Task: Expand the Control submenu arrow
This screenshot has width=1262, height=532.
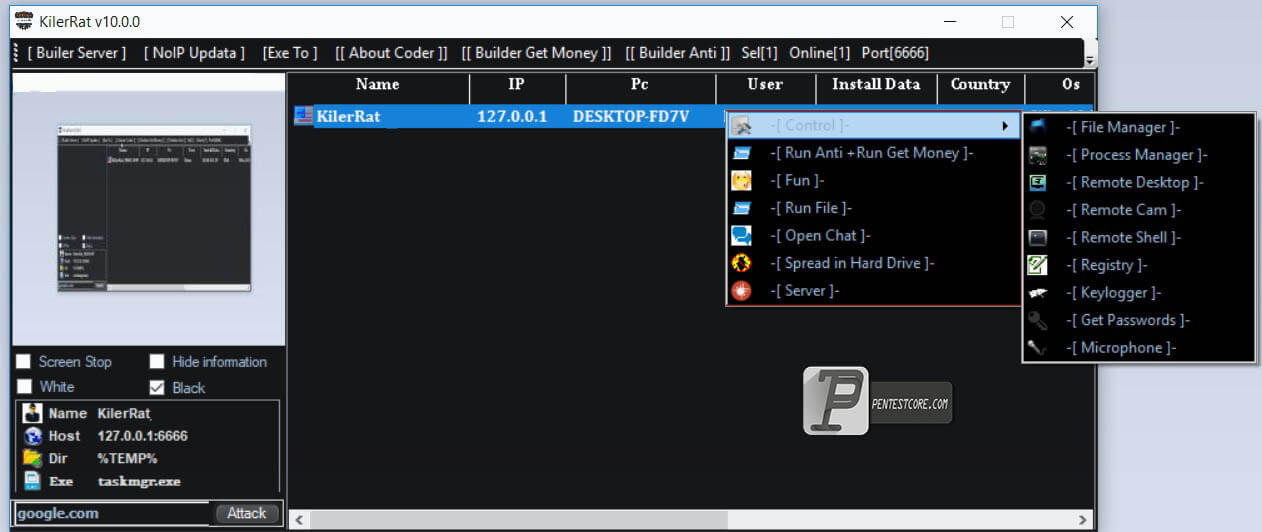Action: click(1004, 126)
